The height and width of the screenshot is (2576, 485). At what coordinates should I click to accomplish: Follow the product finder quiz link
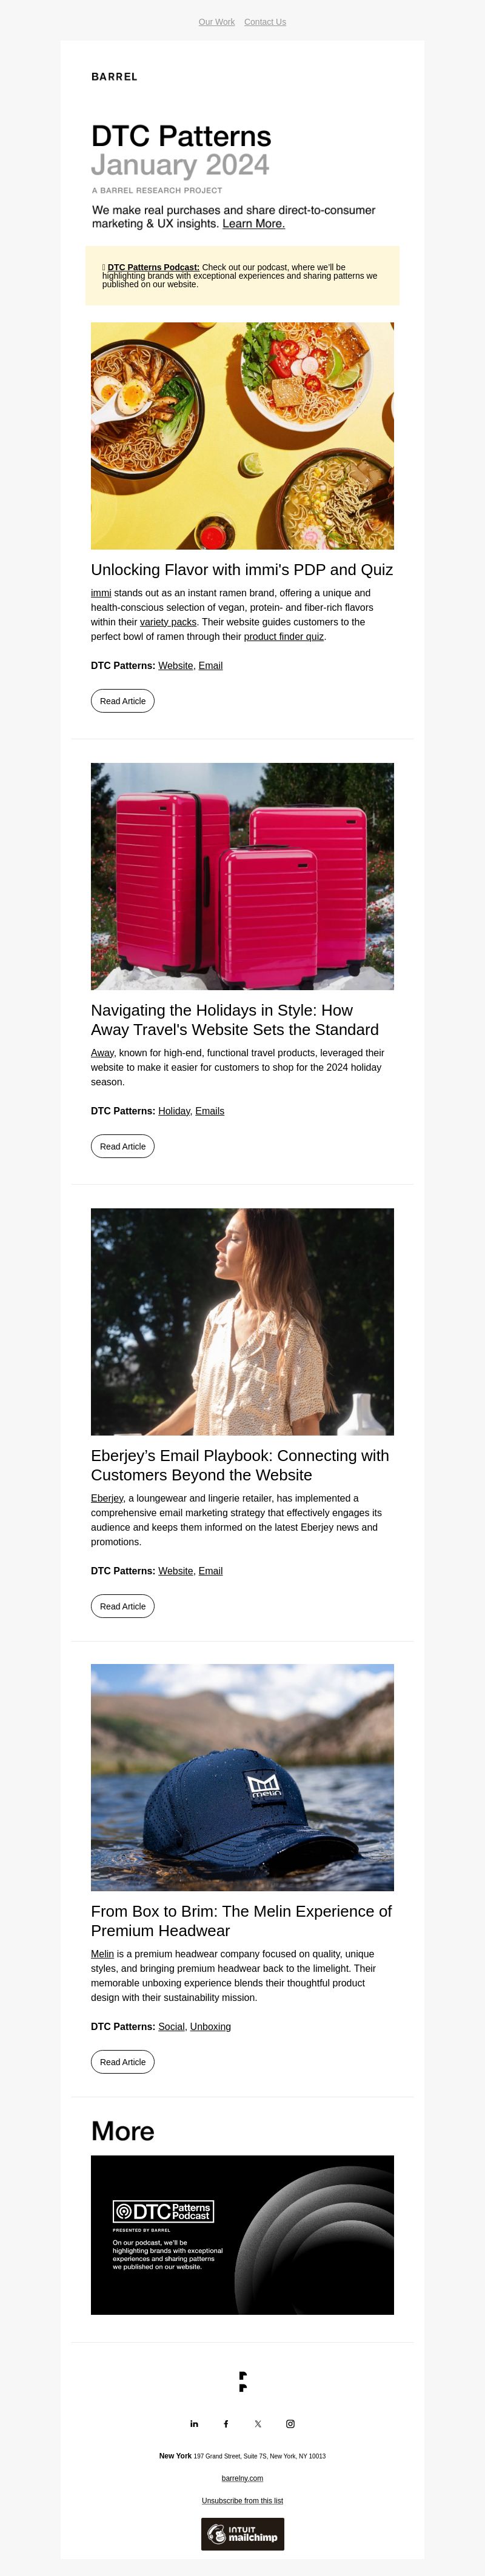284,636
